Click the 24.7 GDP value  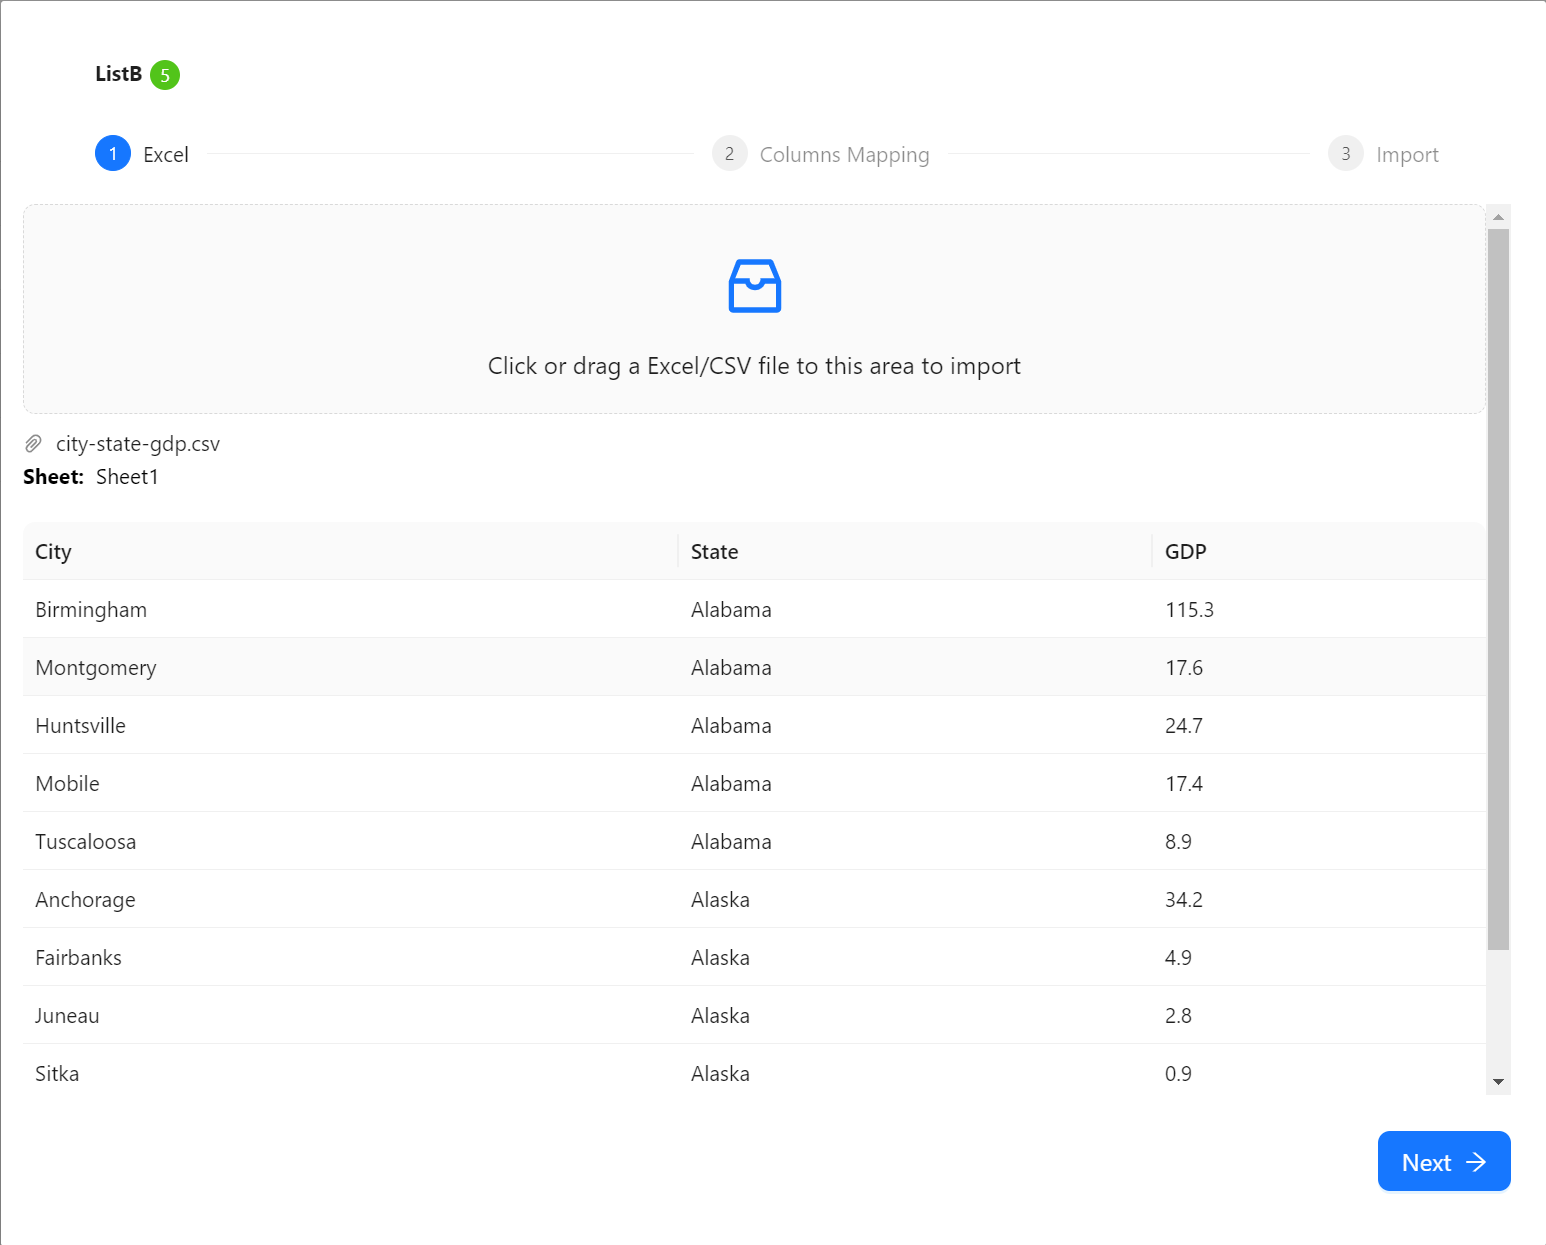(x=1184, y=726)
